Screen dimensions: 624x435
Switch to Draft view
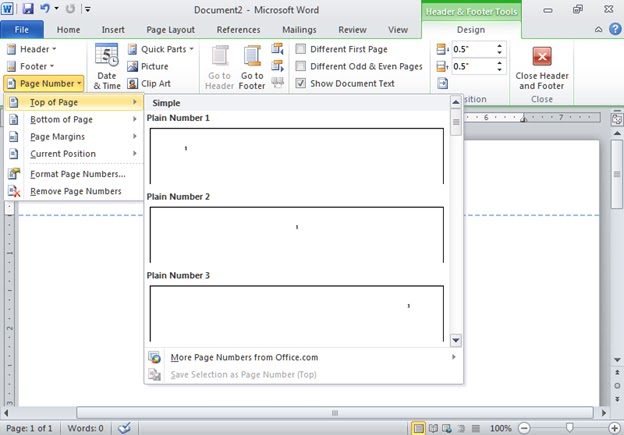click(475, 428)
